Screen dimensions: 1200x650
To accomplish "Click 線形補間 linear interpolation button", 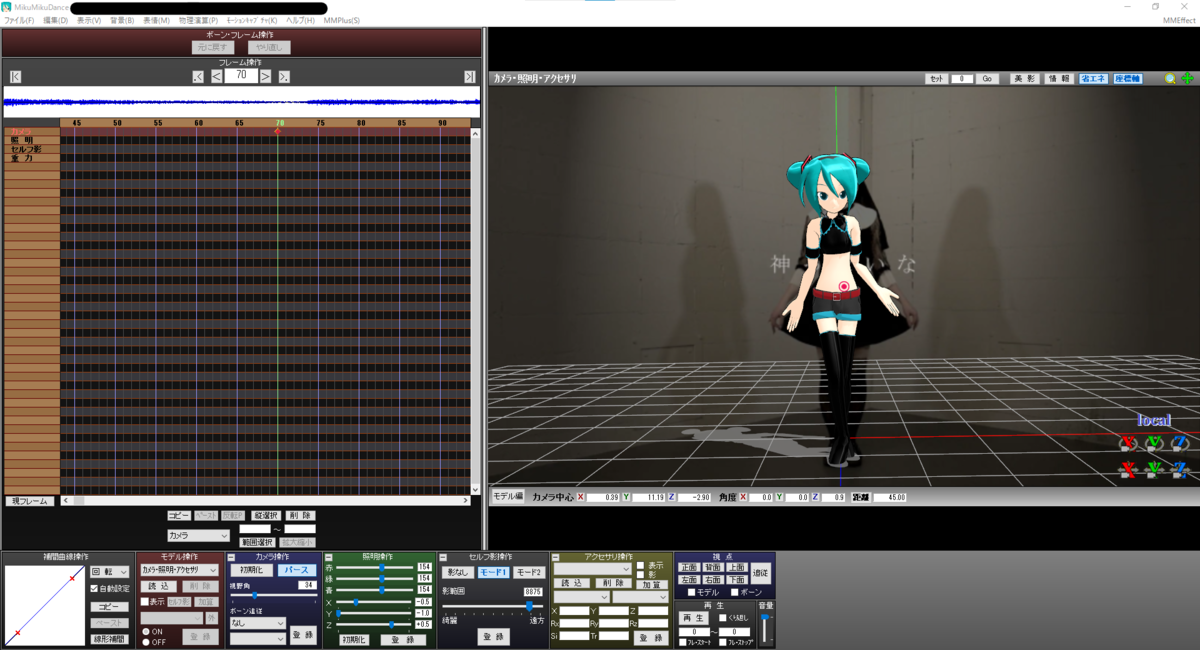I will click(x=110, y=639).
